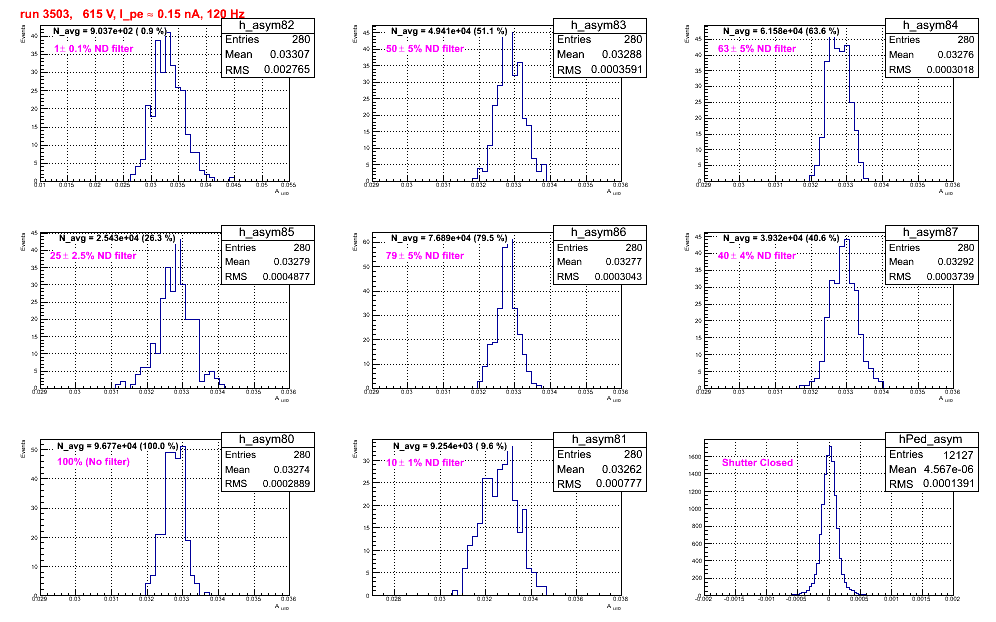Click Mean value 0.03277 in h_asym86
The height and width of the screenshot is (622, 996).
(623, 262)
